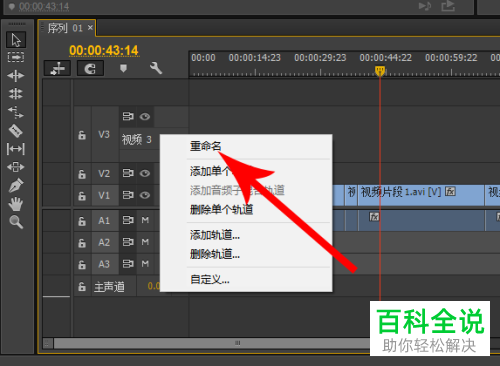Image resolution: width=500 pixels, height=366 pixels.
Task: Toggle lock on A1 track
Action: click(x=82, y=221)
